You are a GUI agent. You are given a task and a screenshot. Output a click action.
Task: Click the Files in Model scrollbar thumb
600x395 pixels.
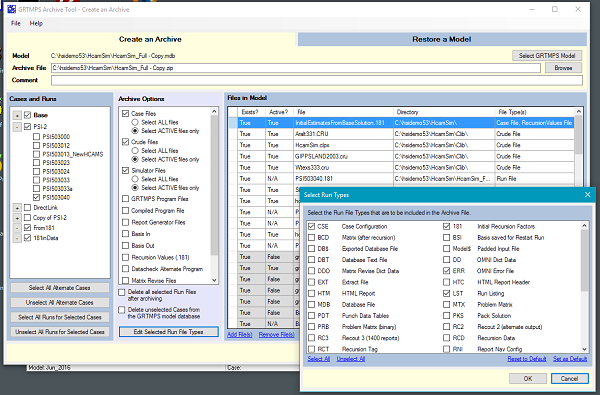pyautogui.click(x=579, y=135)
